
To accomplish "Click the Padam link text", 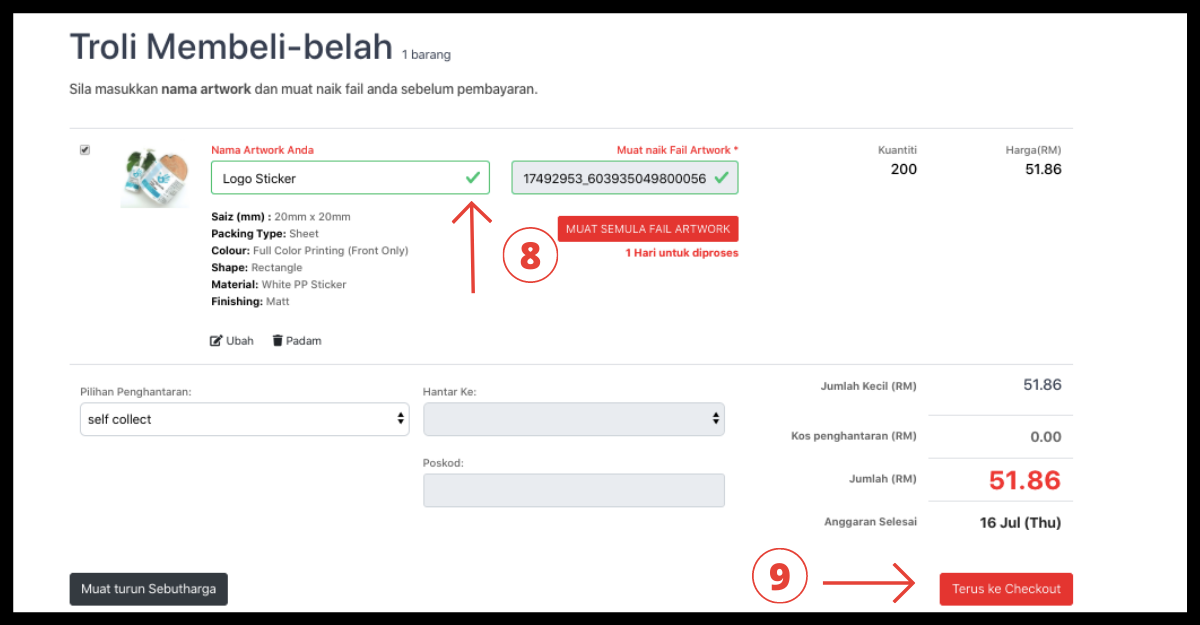I will pyautogui.click(x=303, y=341).
